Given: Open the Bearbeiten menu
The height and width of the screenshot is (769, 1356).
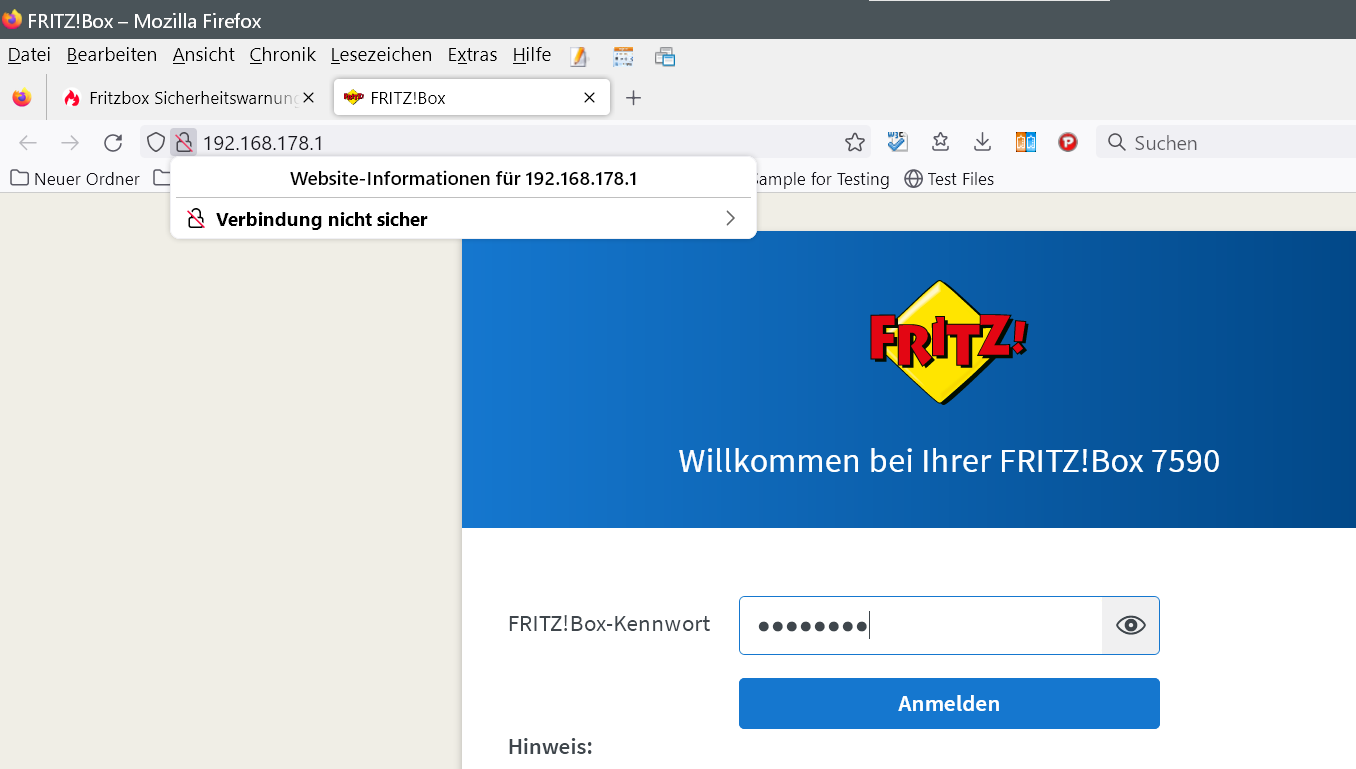Looking at the screenshot, I should pyautogui.click(x=112, y=55).
